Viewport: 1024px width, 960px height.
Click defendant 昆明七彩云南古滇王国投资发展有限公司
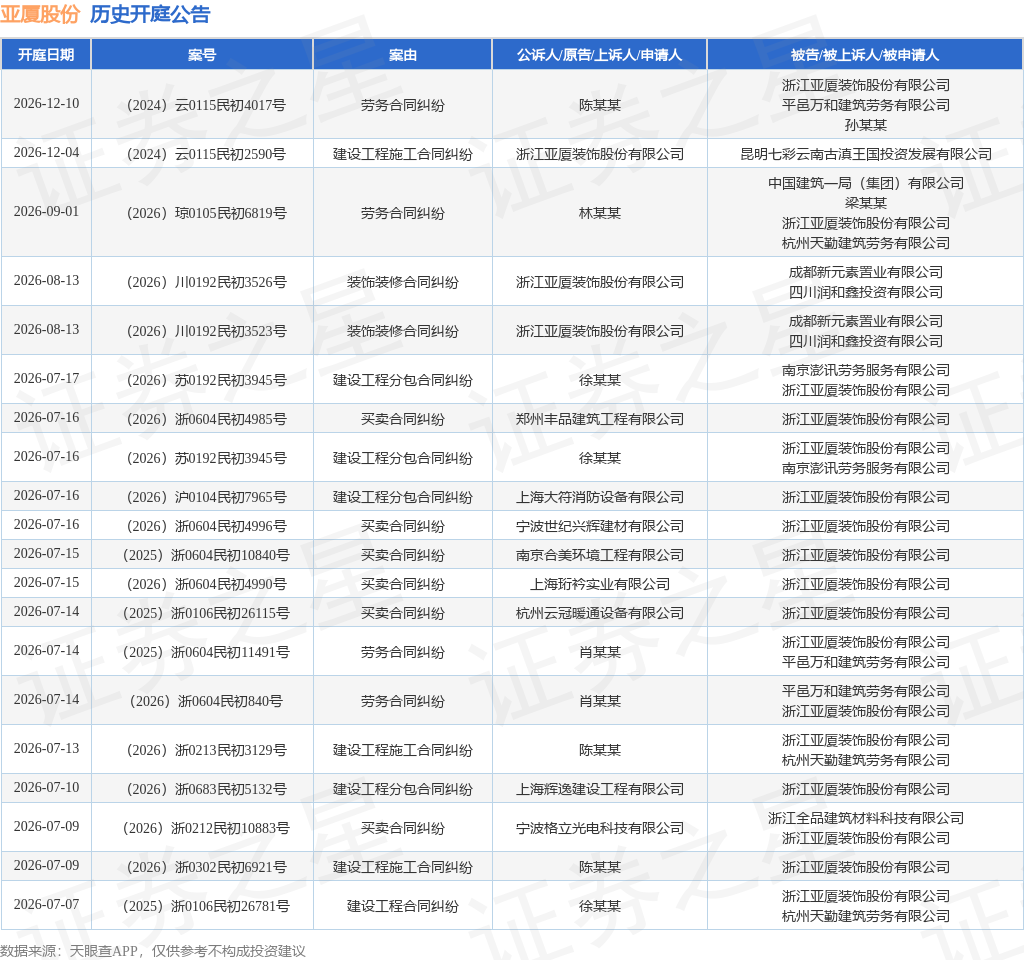(865, 154)
